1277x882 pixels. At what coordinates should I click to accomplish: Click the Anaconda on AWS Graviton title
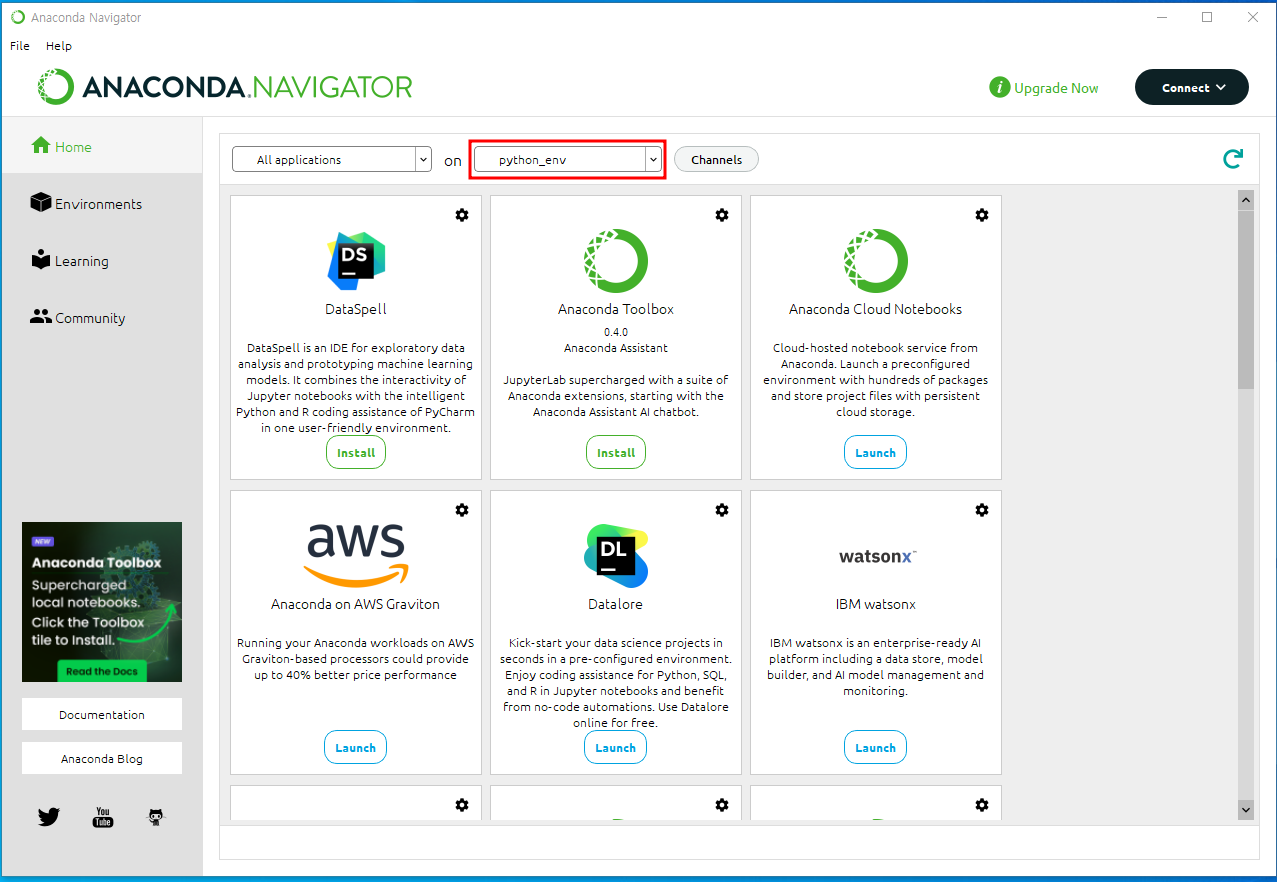[356, 604]
